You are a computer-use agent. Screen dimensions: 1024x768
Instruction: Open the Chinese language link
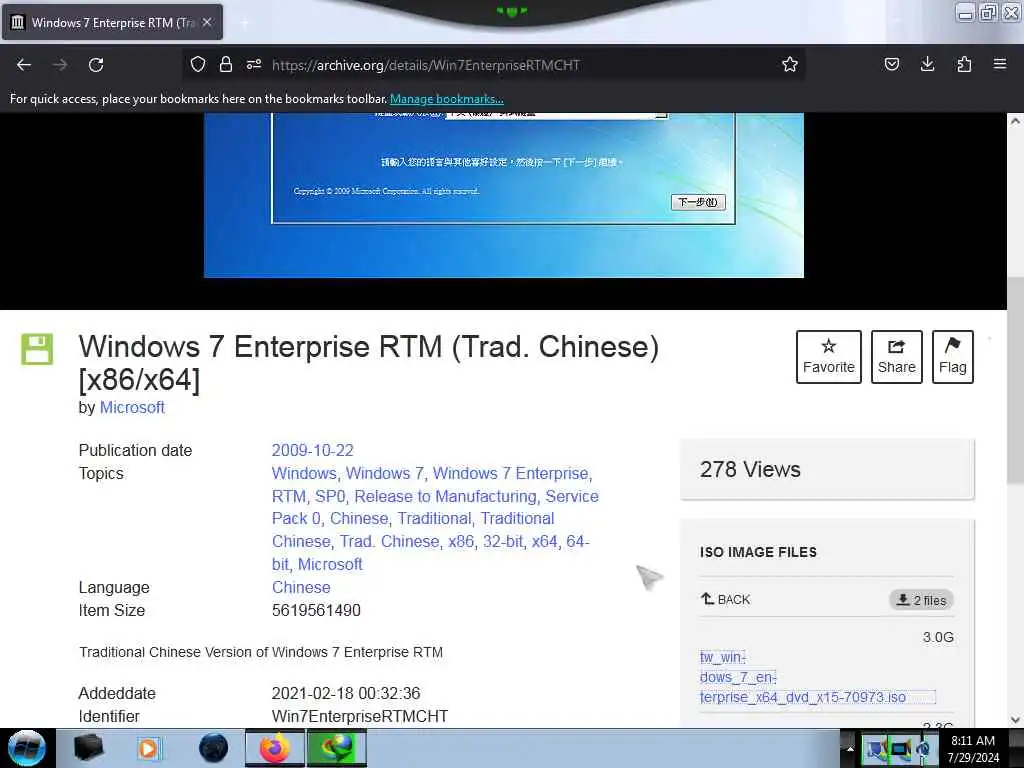point(301,587)
